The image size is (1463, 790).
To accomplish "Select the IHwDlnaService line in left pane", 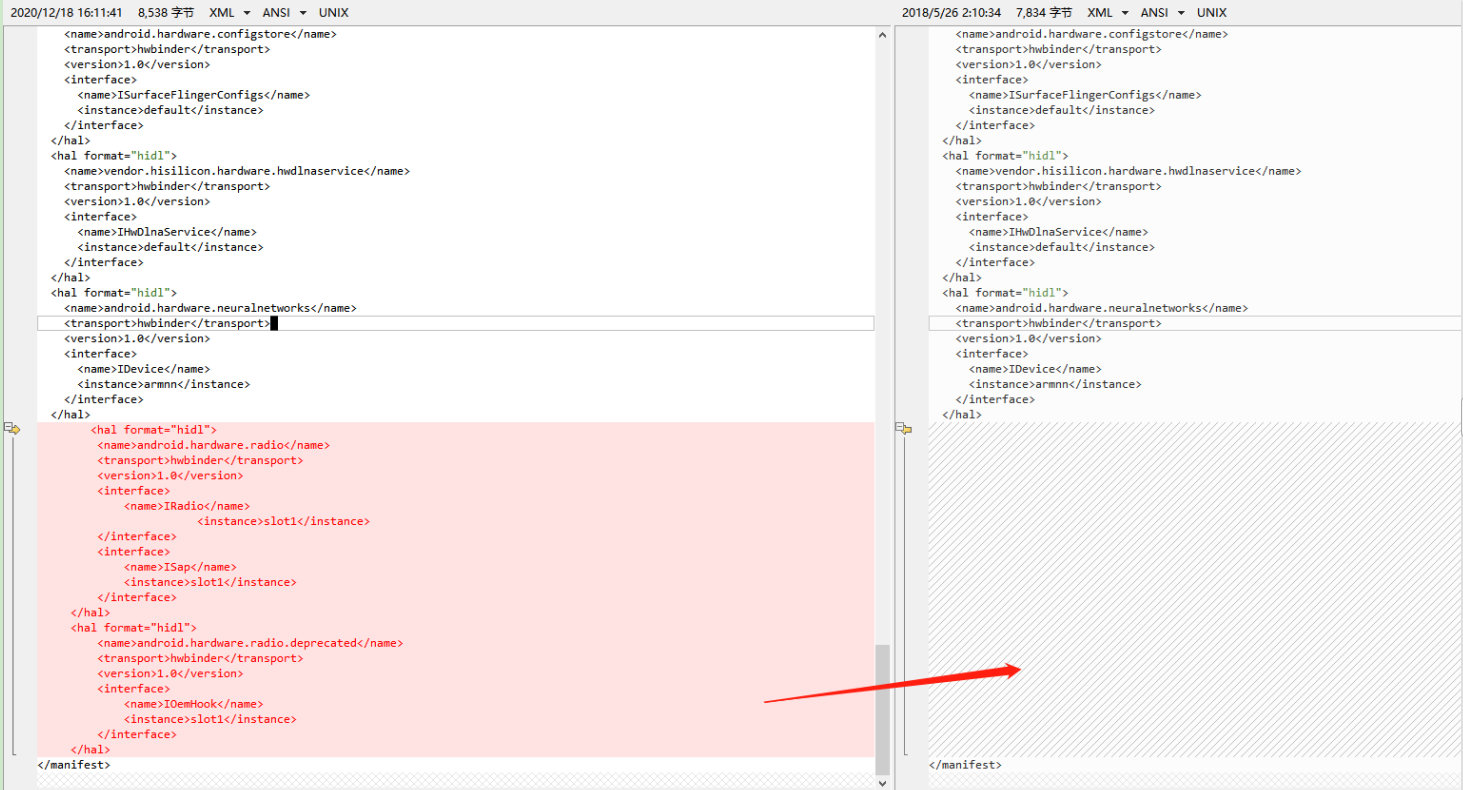I will [x=167, y=232].
